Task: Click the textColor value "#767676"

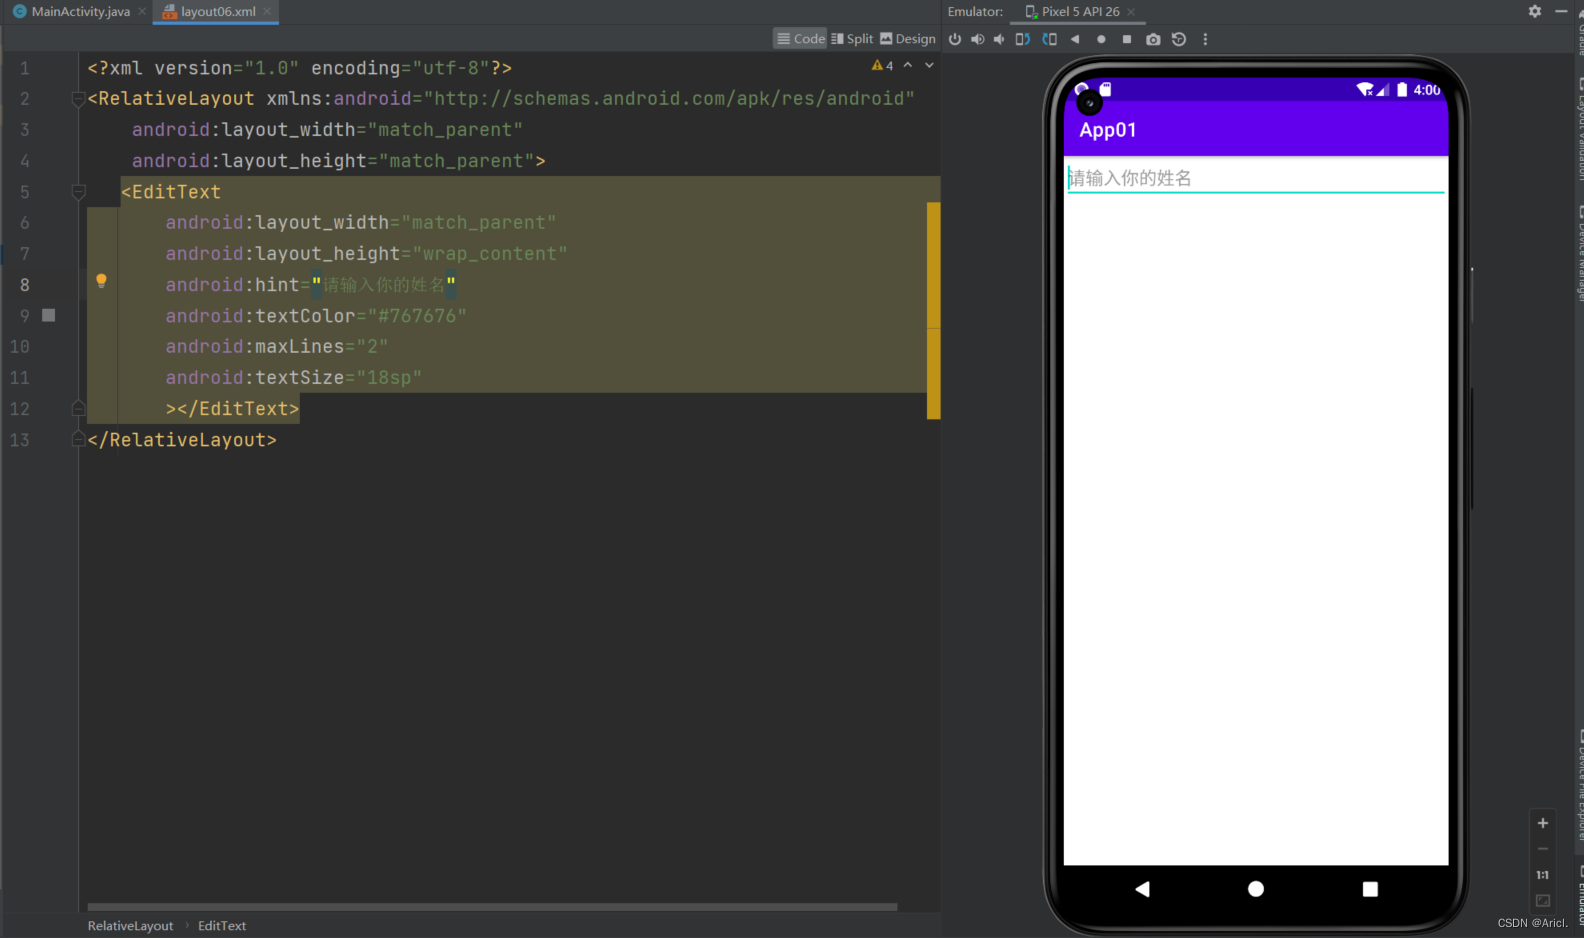Action: tap(417, 316)
